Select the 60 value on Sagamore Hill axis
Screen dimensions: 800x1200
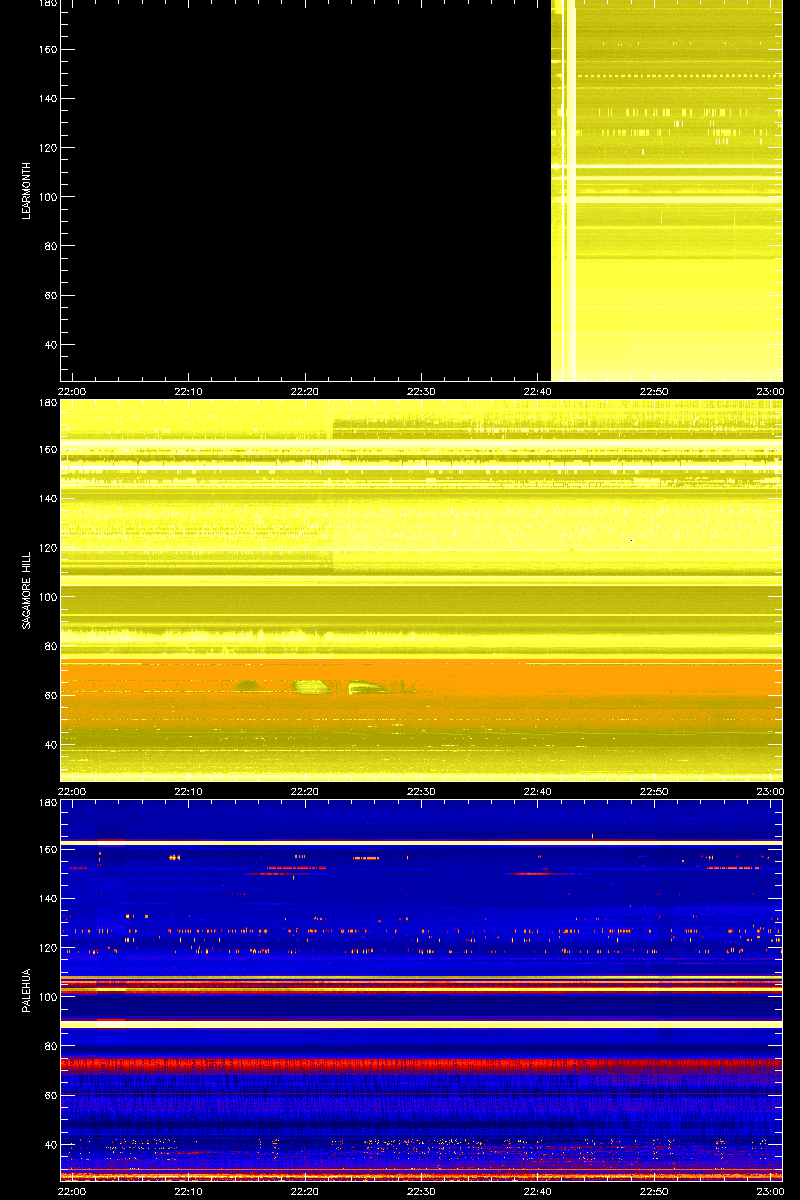(50, 695)
